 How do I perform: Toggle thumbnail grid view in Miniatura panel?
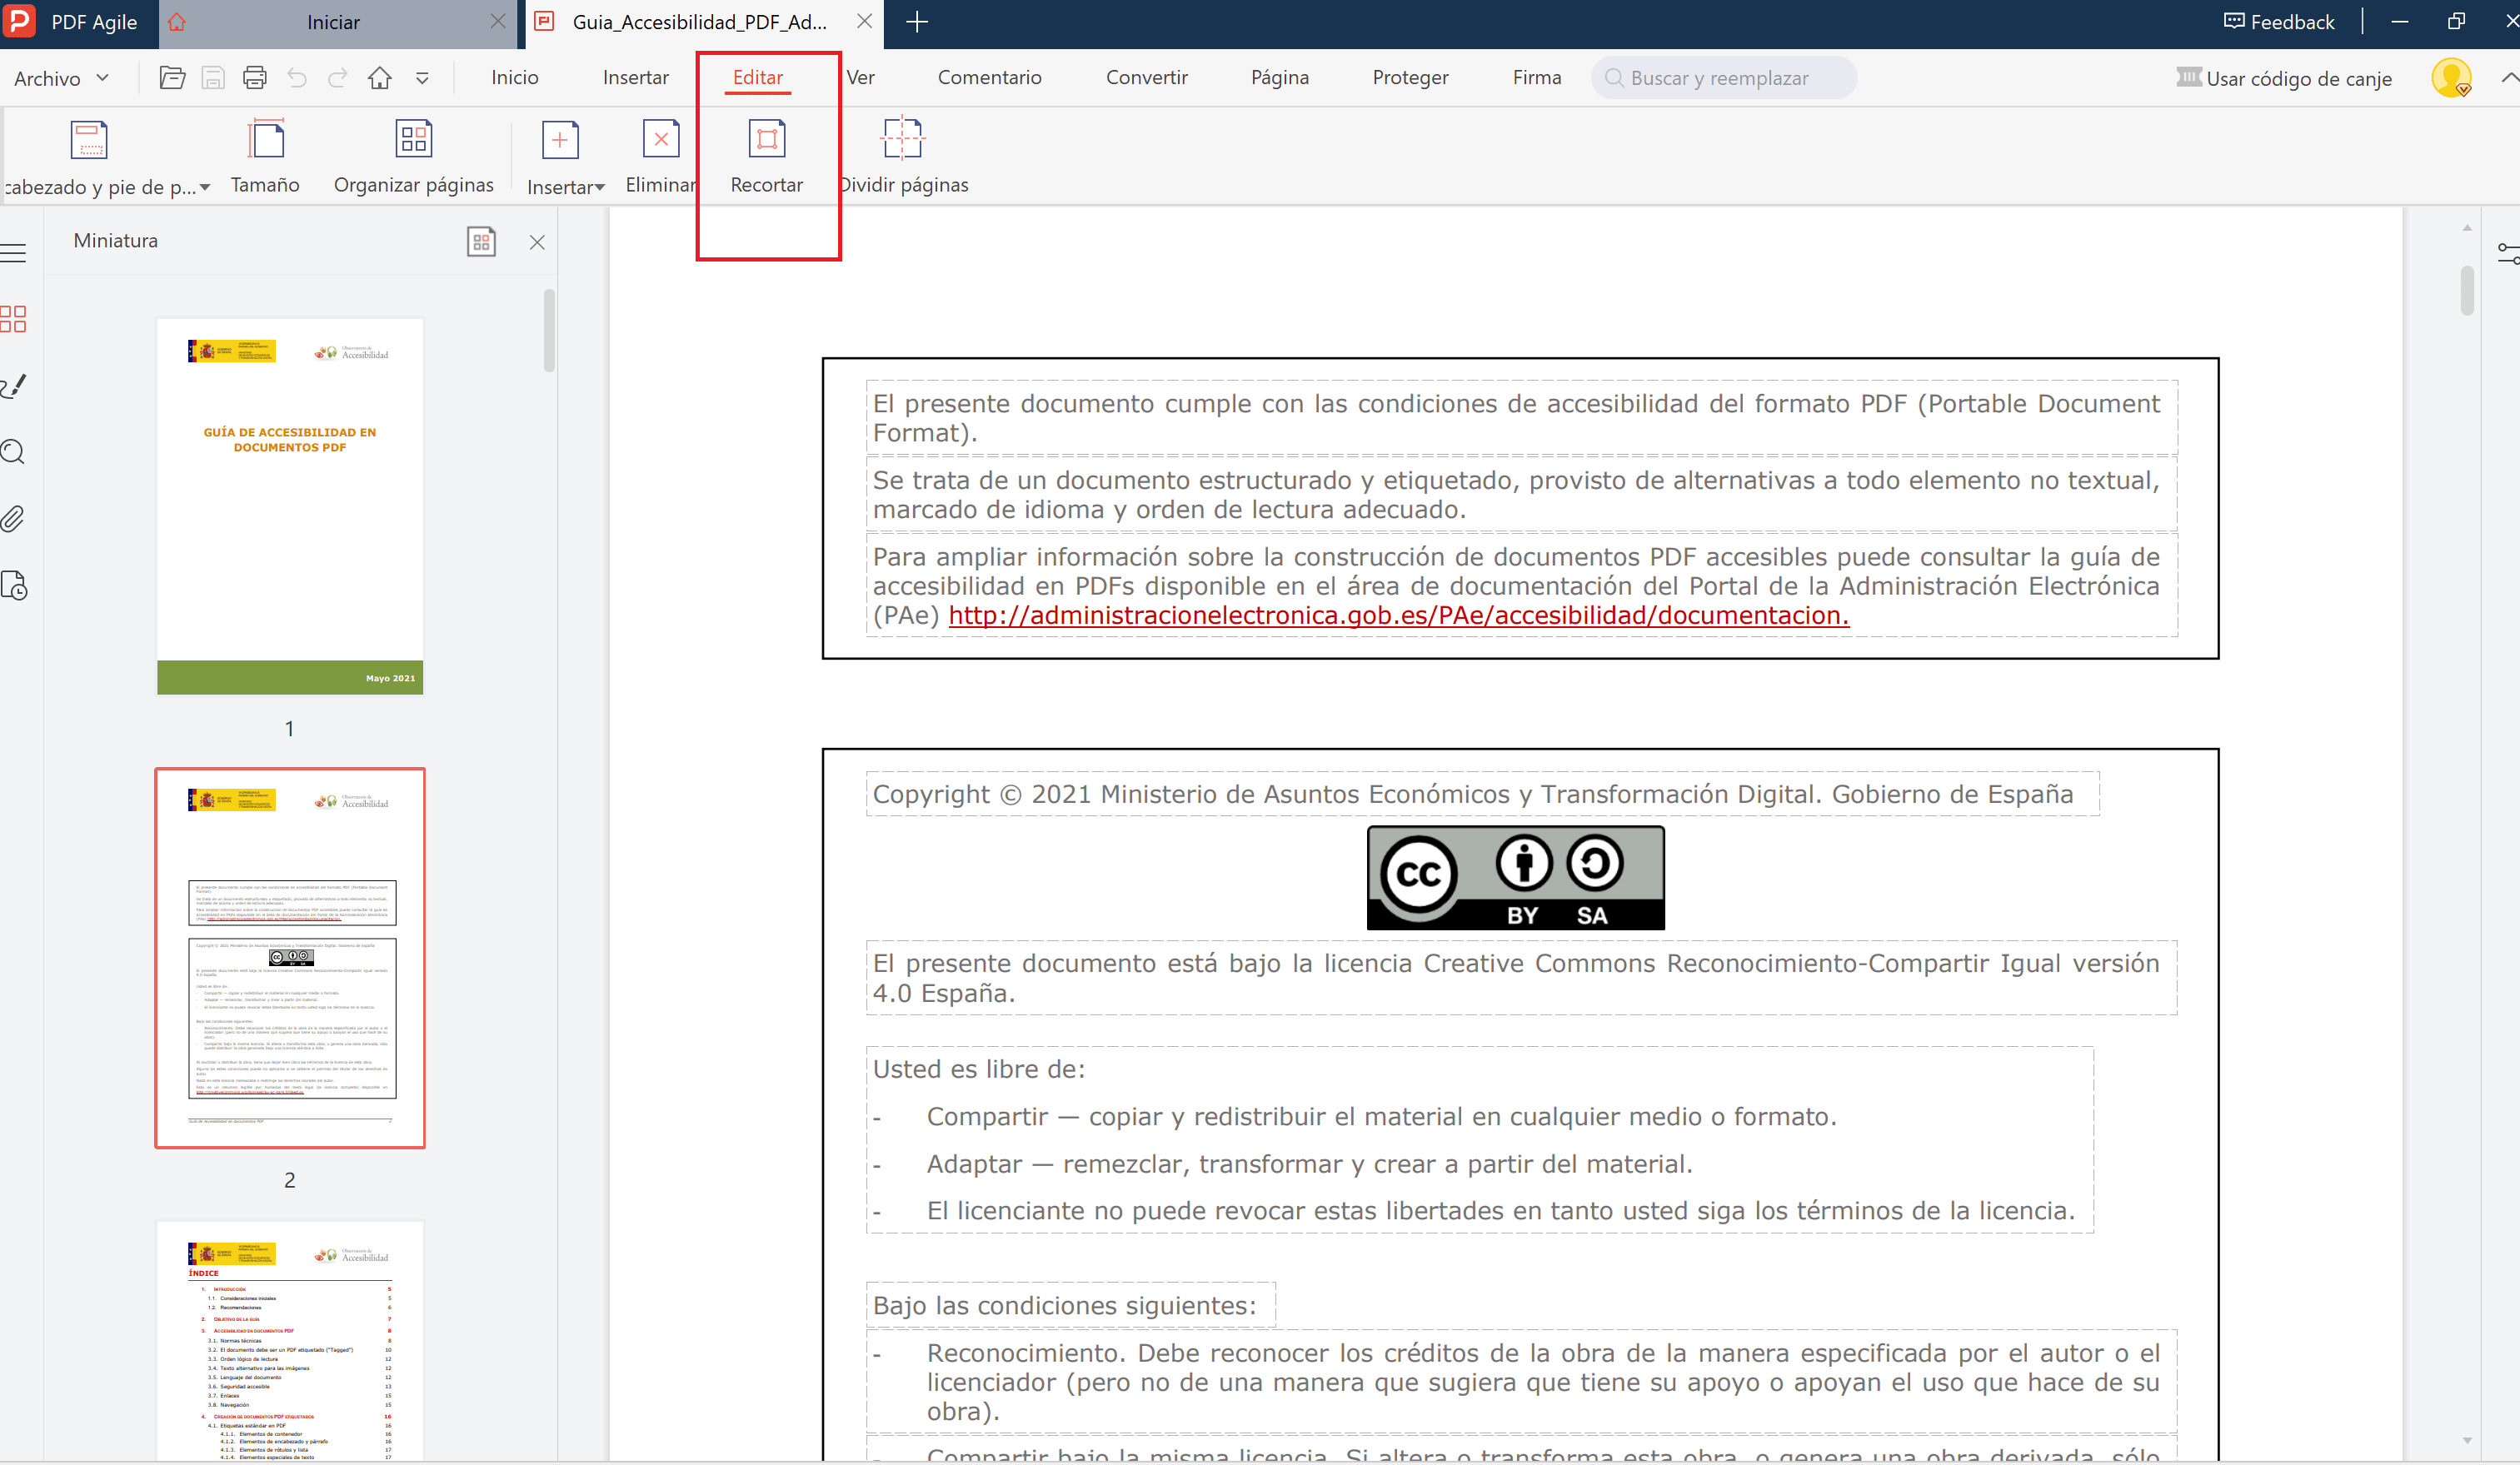[481, 242]
